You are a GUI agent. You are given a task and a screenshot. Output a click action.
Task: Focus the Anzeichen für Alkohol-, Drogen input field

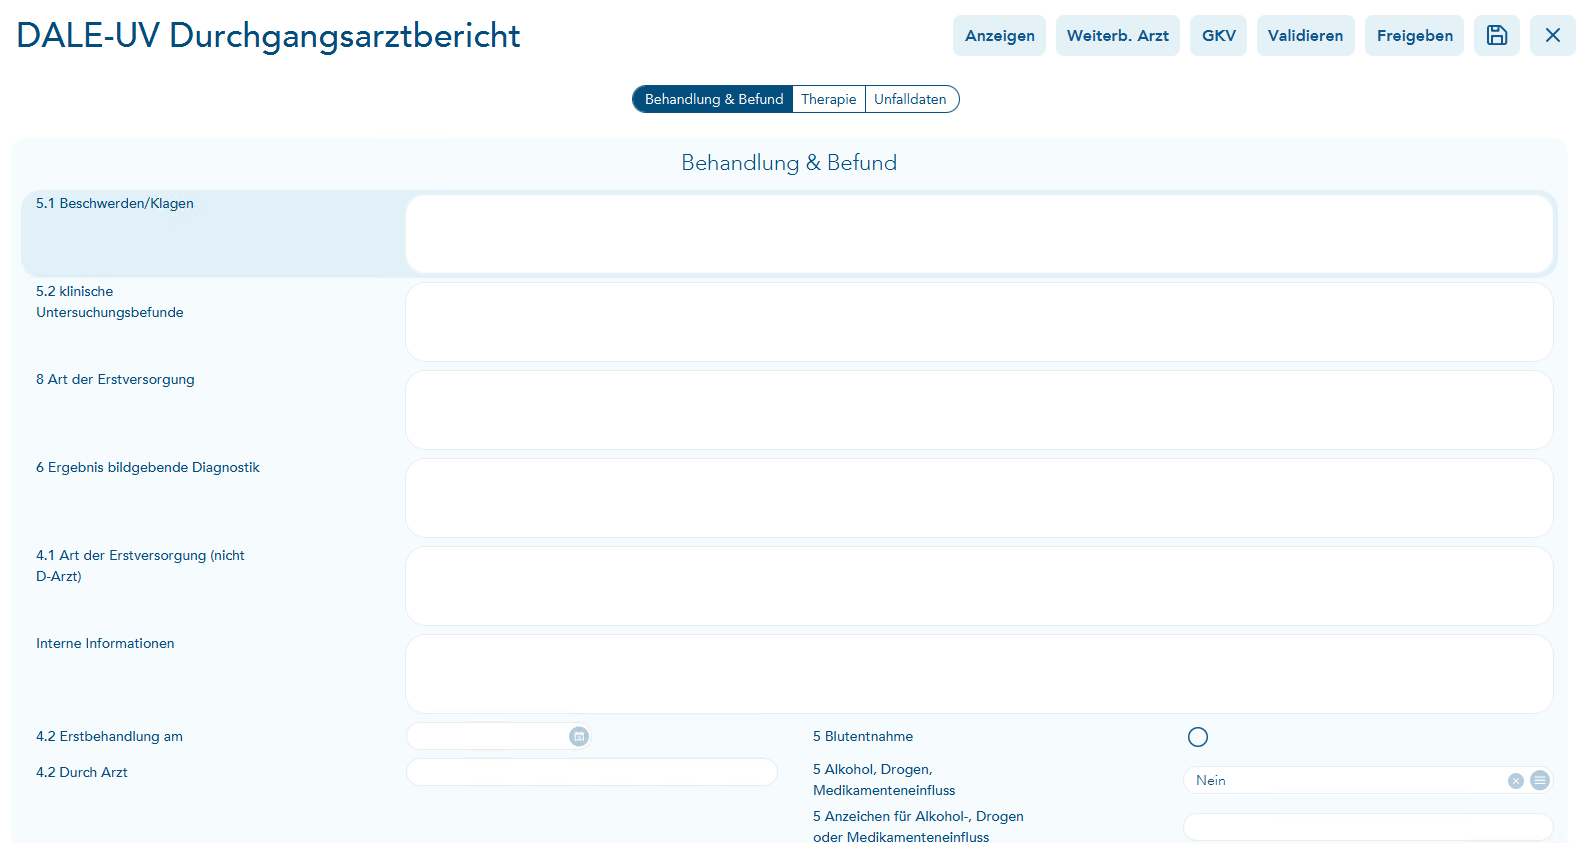pos(1367,827)
